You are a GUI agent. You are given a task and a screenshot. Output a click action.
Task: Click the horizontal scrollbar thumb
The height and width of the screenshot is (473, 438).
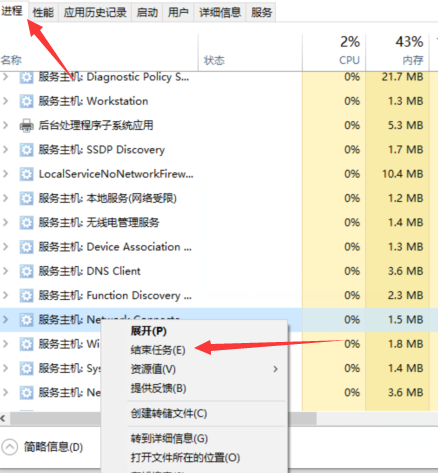(163, 418)
